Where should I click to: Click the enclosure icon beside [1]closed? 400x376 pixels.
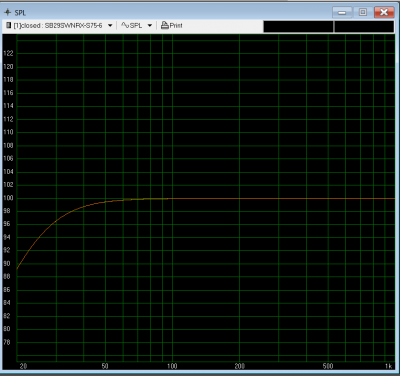coord(9,25)
